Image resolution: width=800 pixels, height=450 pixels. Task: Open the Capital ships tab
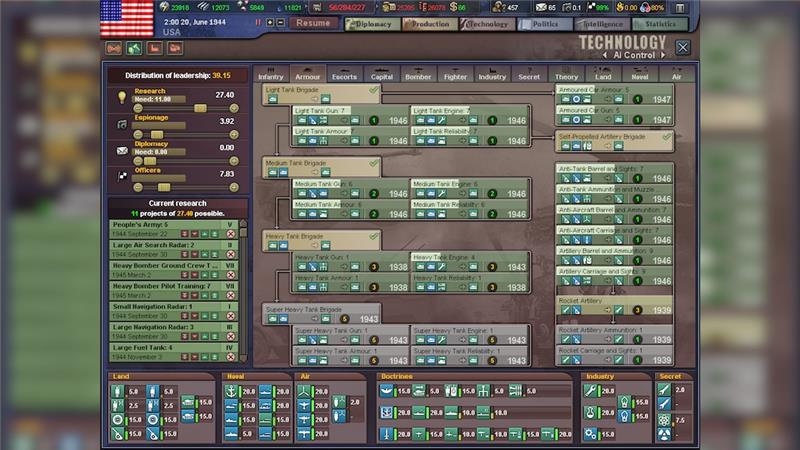pos(382,73)
